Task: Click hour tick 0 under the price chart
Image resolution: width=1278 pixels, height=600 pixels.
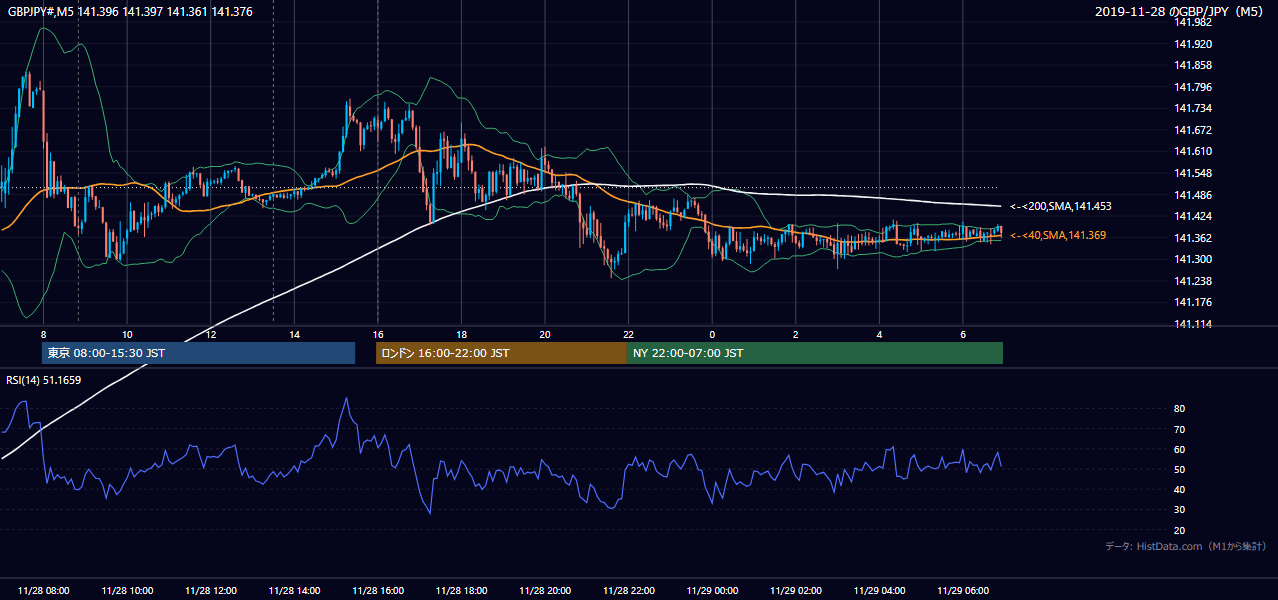Action: 712,334
